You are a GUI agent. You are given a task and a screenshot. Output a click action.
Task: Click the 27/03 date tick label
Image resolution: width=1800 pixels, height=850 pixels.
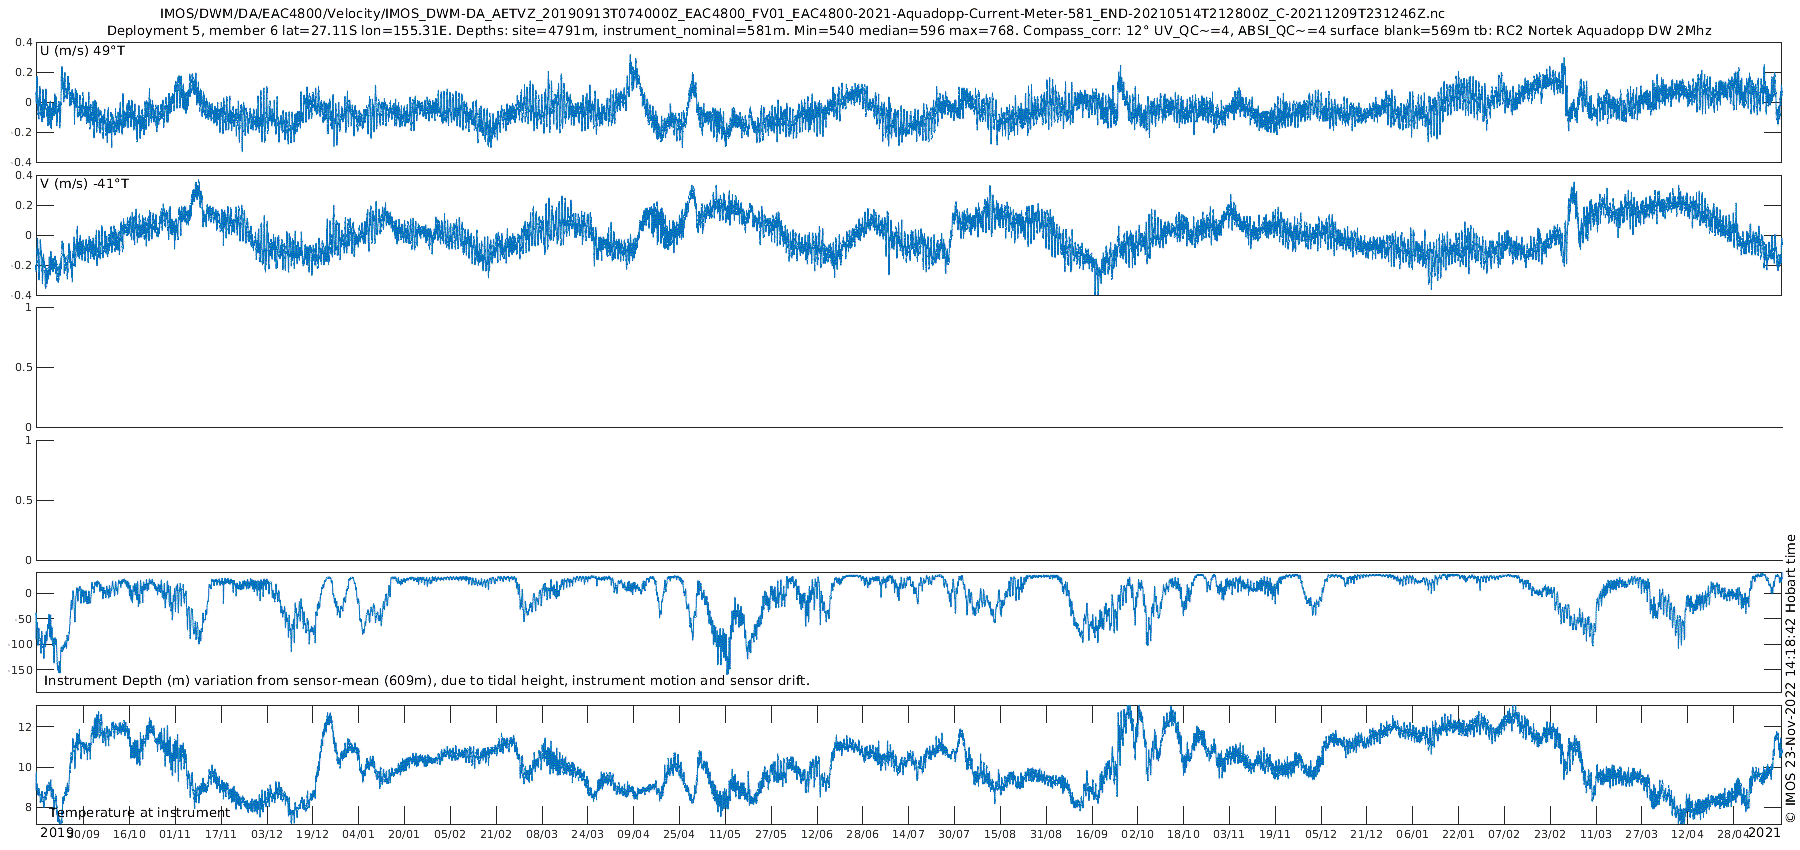click(x=1642, y=834)
